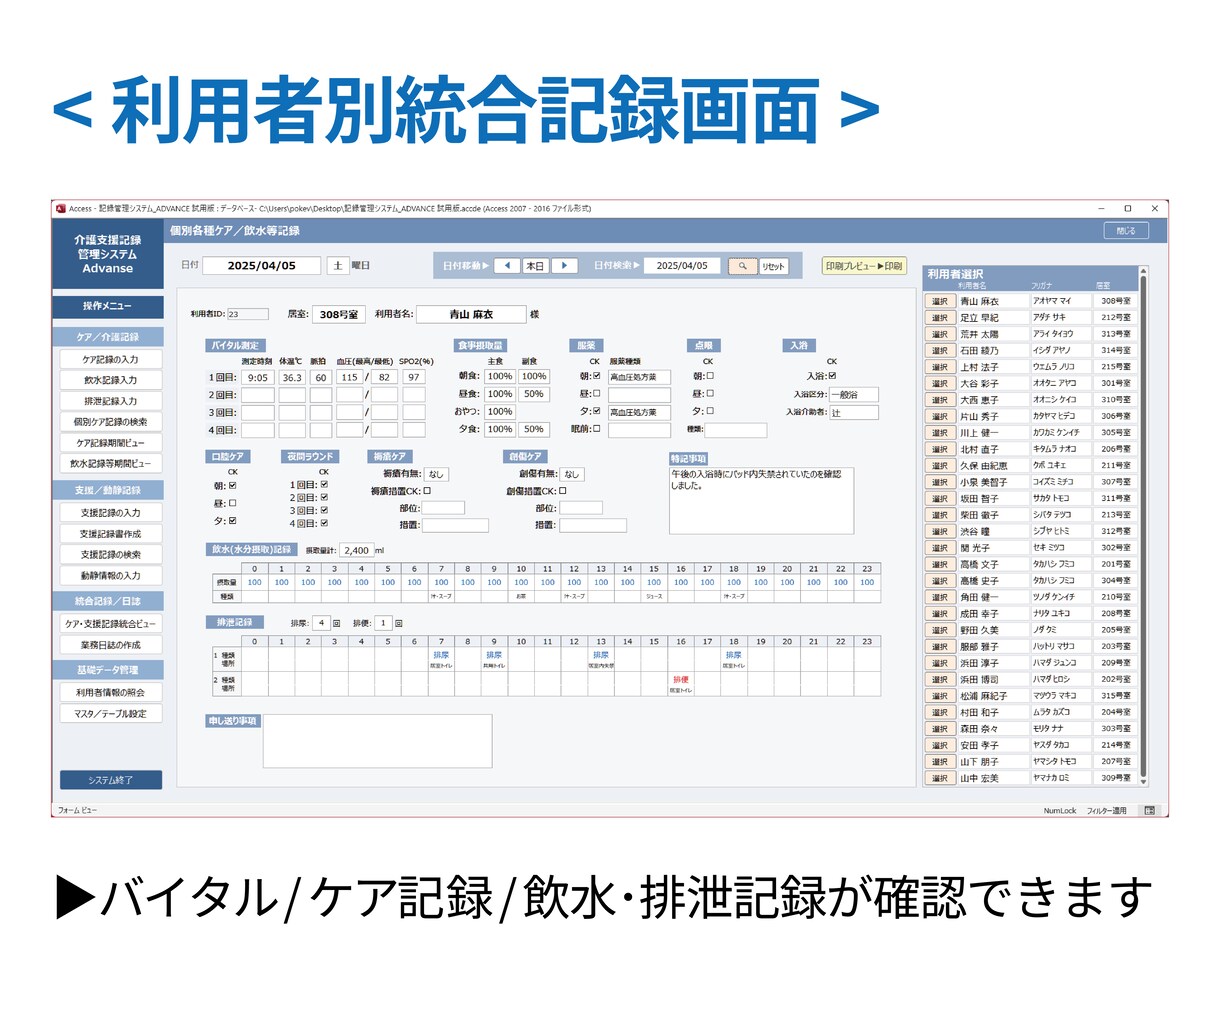Click the user list vertical scrollbar

click(1144, 525)
